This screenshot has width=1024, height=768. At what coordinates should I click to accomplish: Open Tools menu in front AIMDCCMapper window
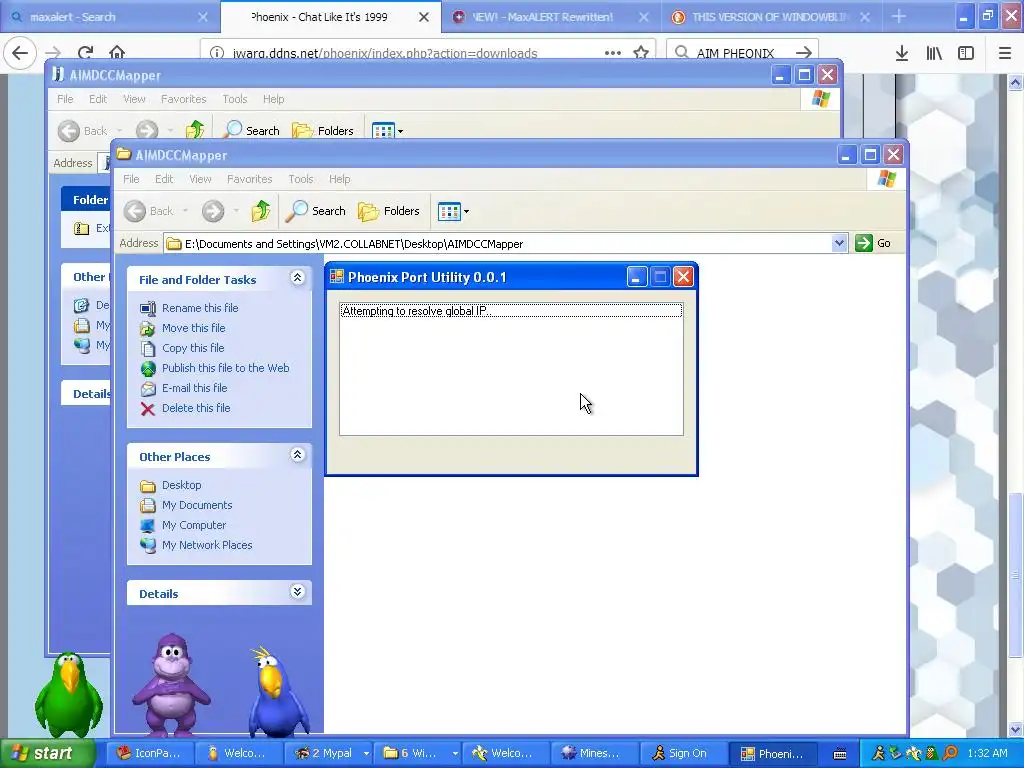click(x=301, y=179)
